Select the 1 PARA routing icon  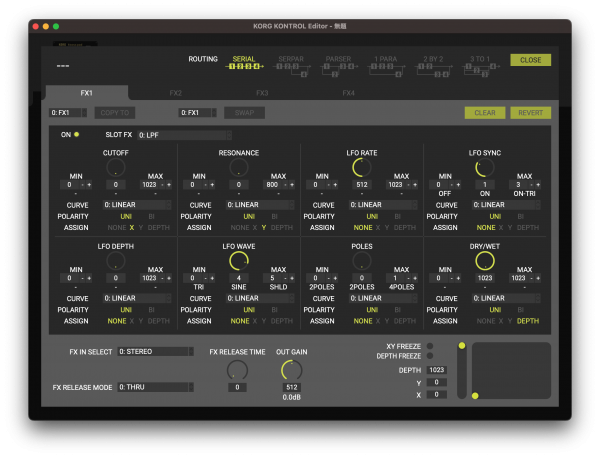(x=386, y=66)
